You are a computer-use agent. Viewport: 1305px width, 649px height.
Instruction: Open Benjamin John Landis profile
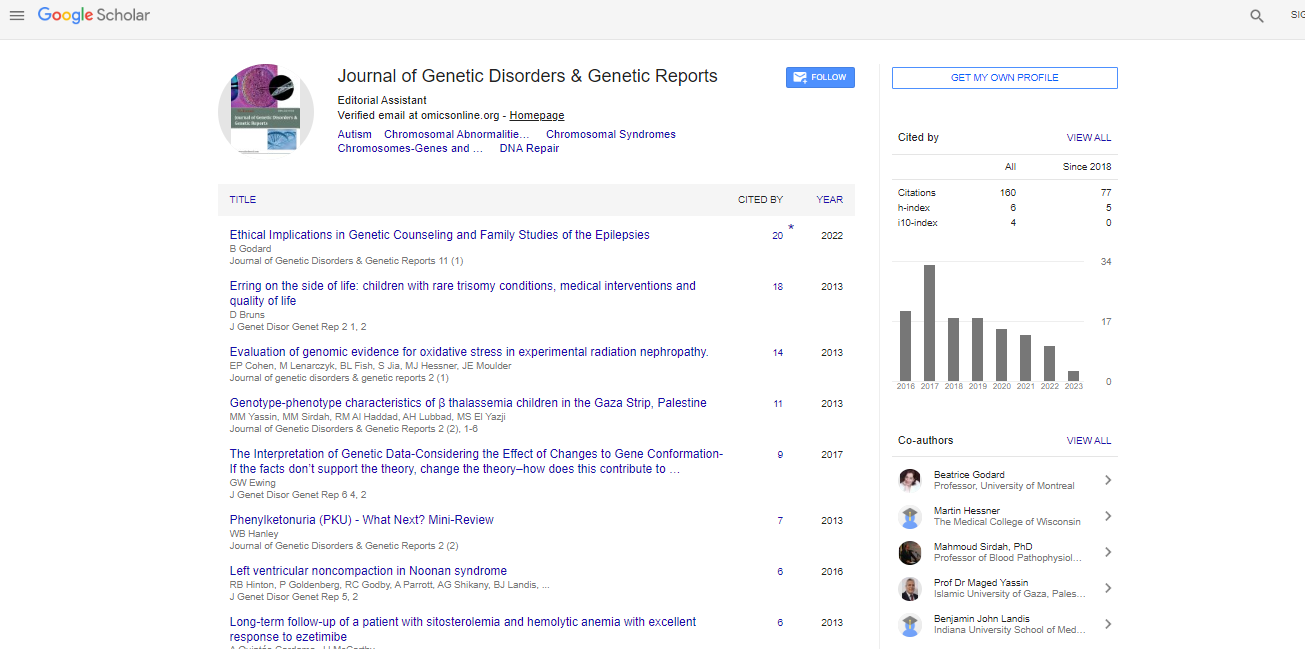click(x=981, y=619)
